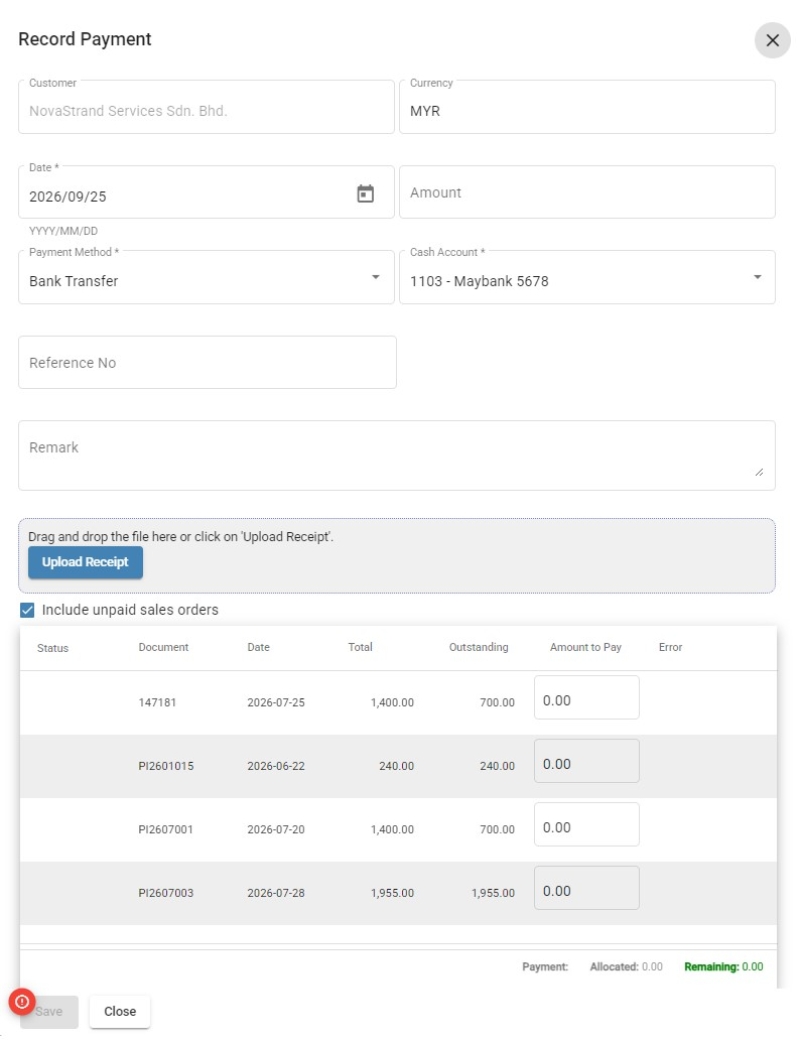Image resolution: width=800 pixels, height=1042 pixels.
Task: Uncheck Include unpaid sales orders
Action: tap(27, 610)
